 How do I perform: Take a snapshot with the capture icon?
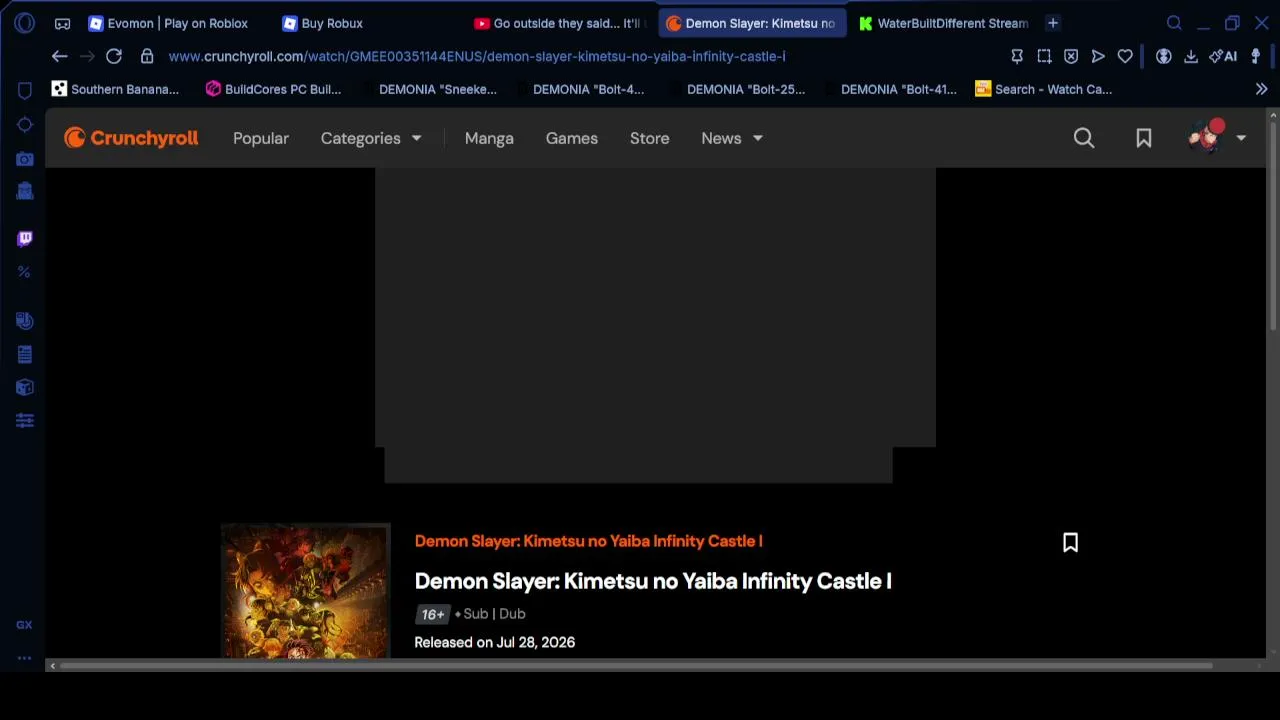point(1044,56)
